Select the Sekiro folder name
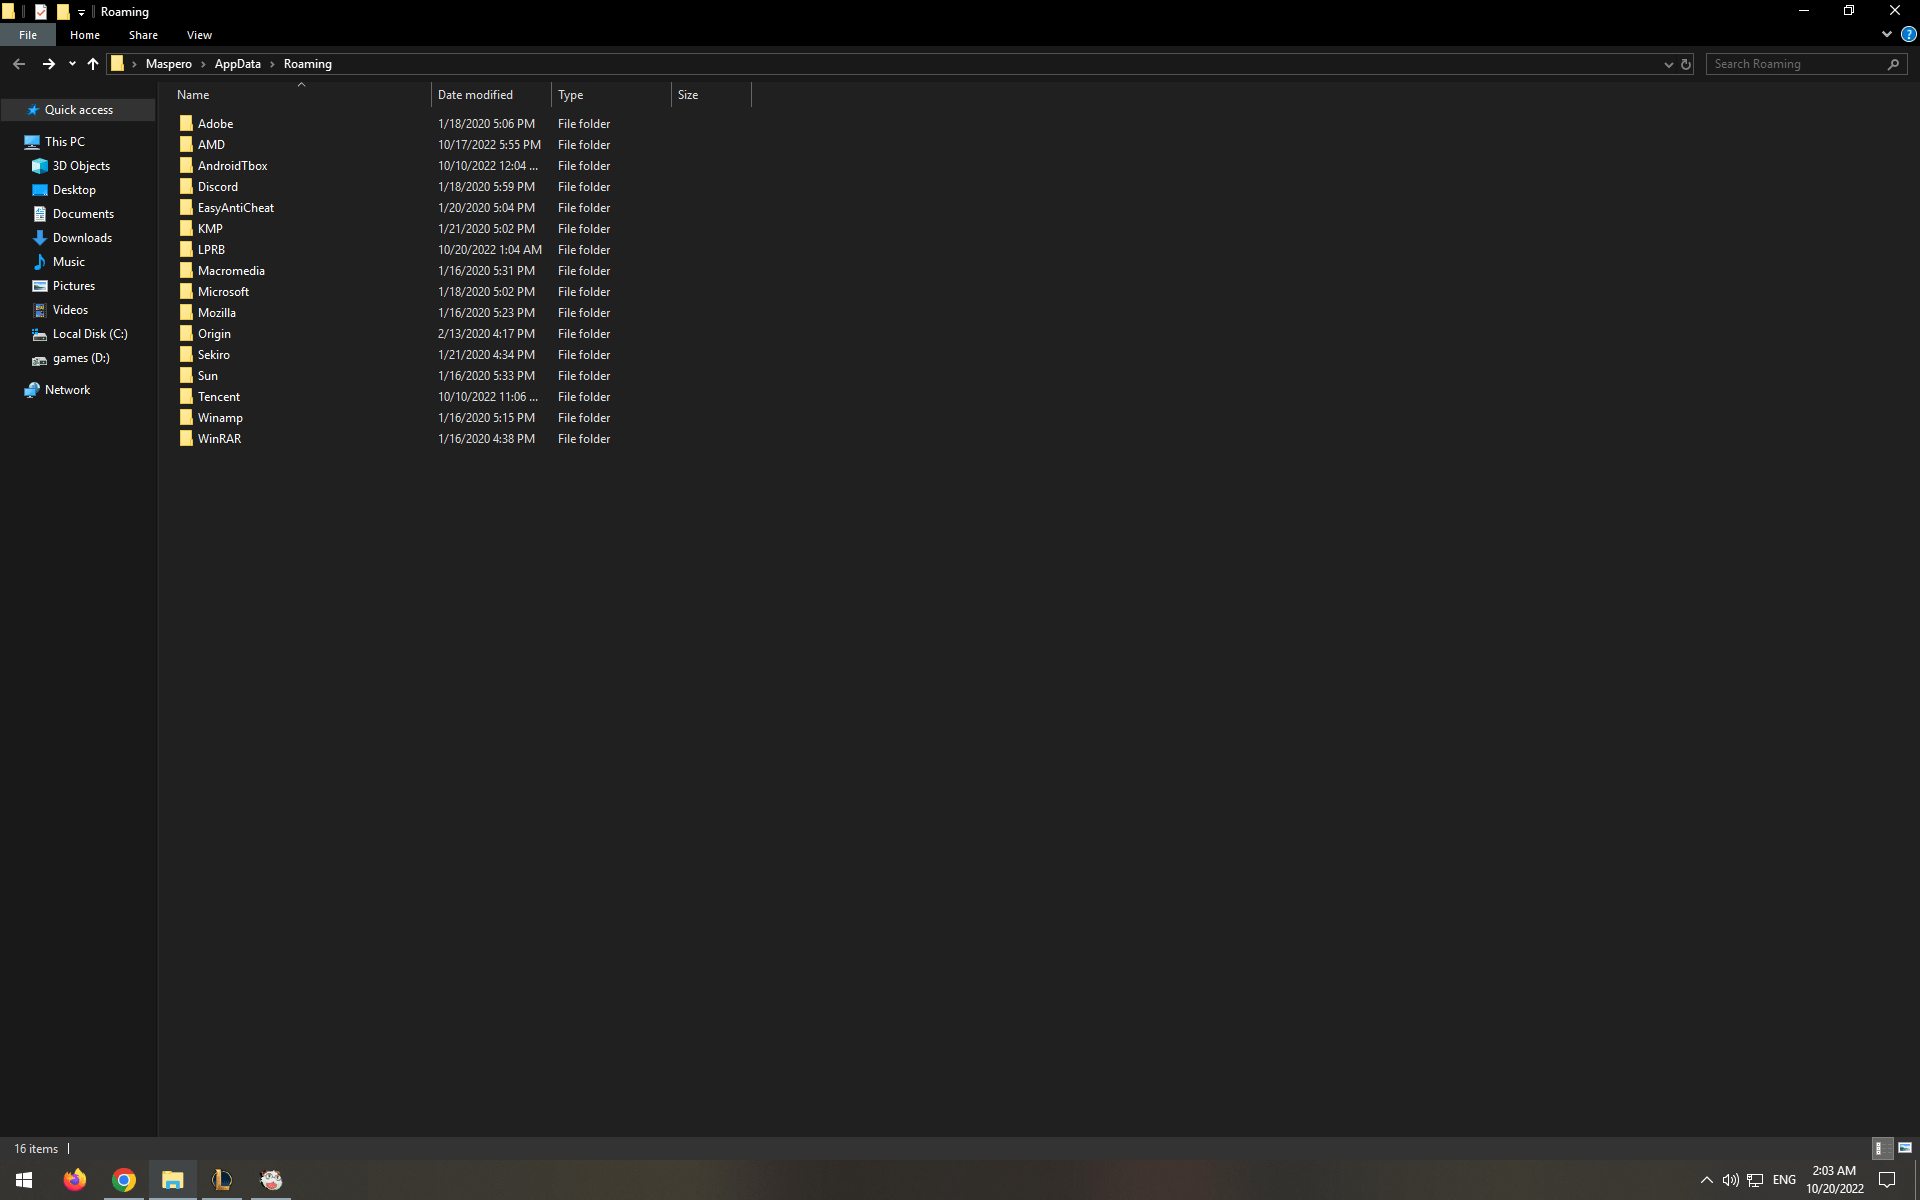The image size is (1920, 1200). (214, 355)
